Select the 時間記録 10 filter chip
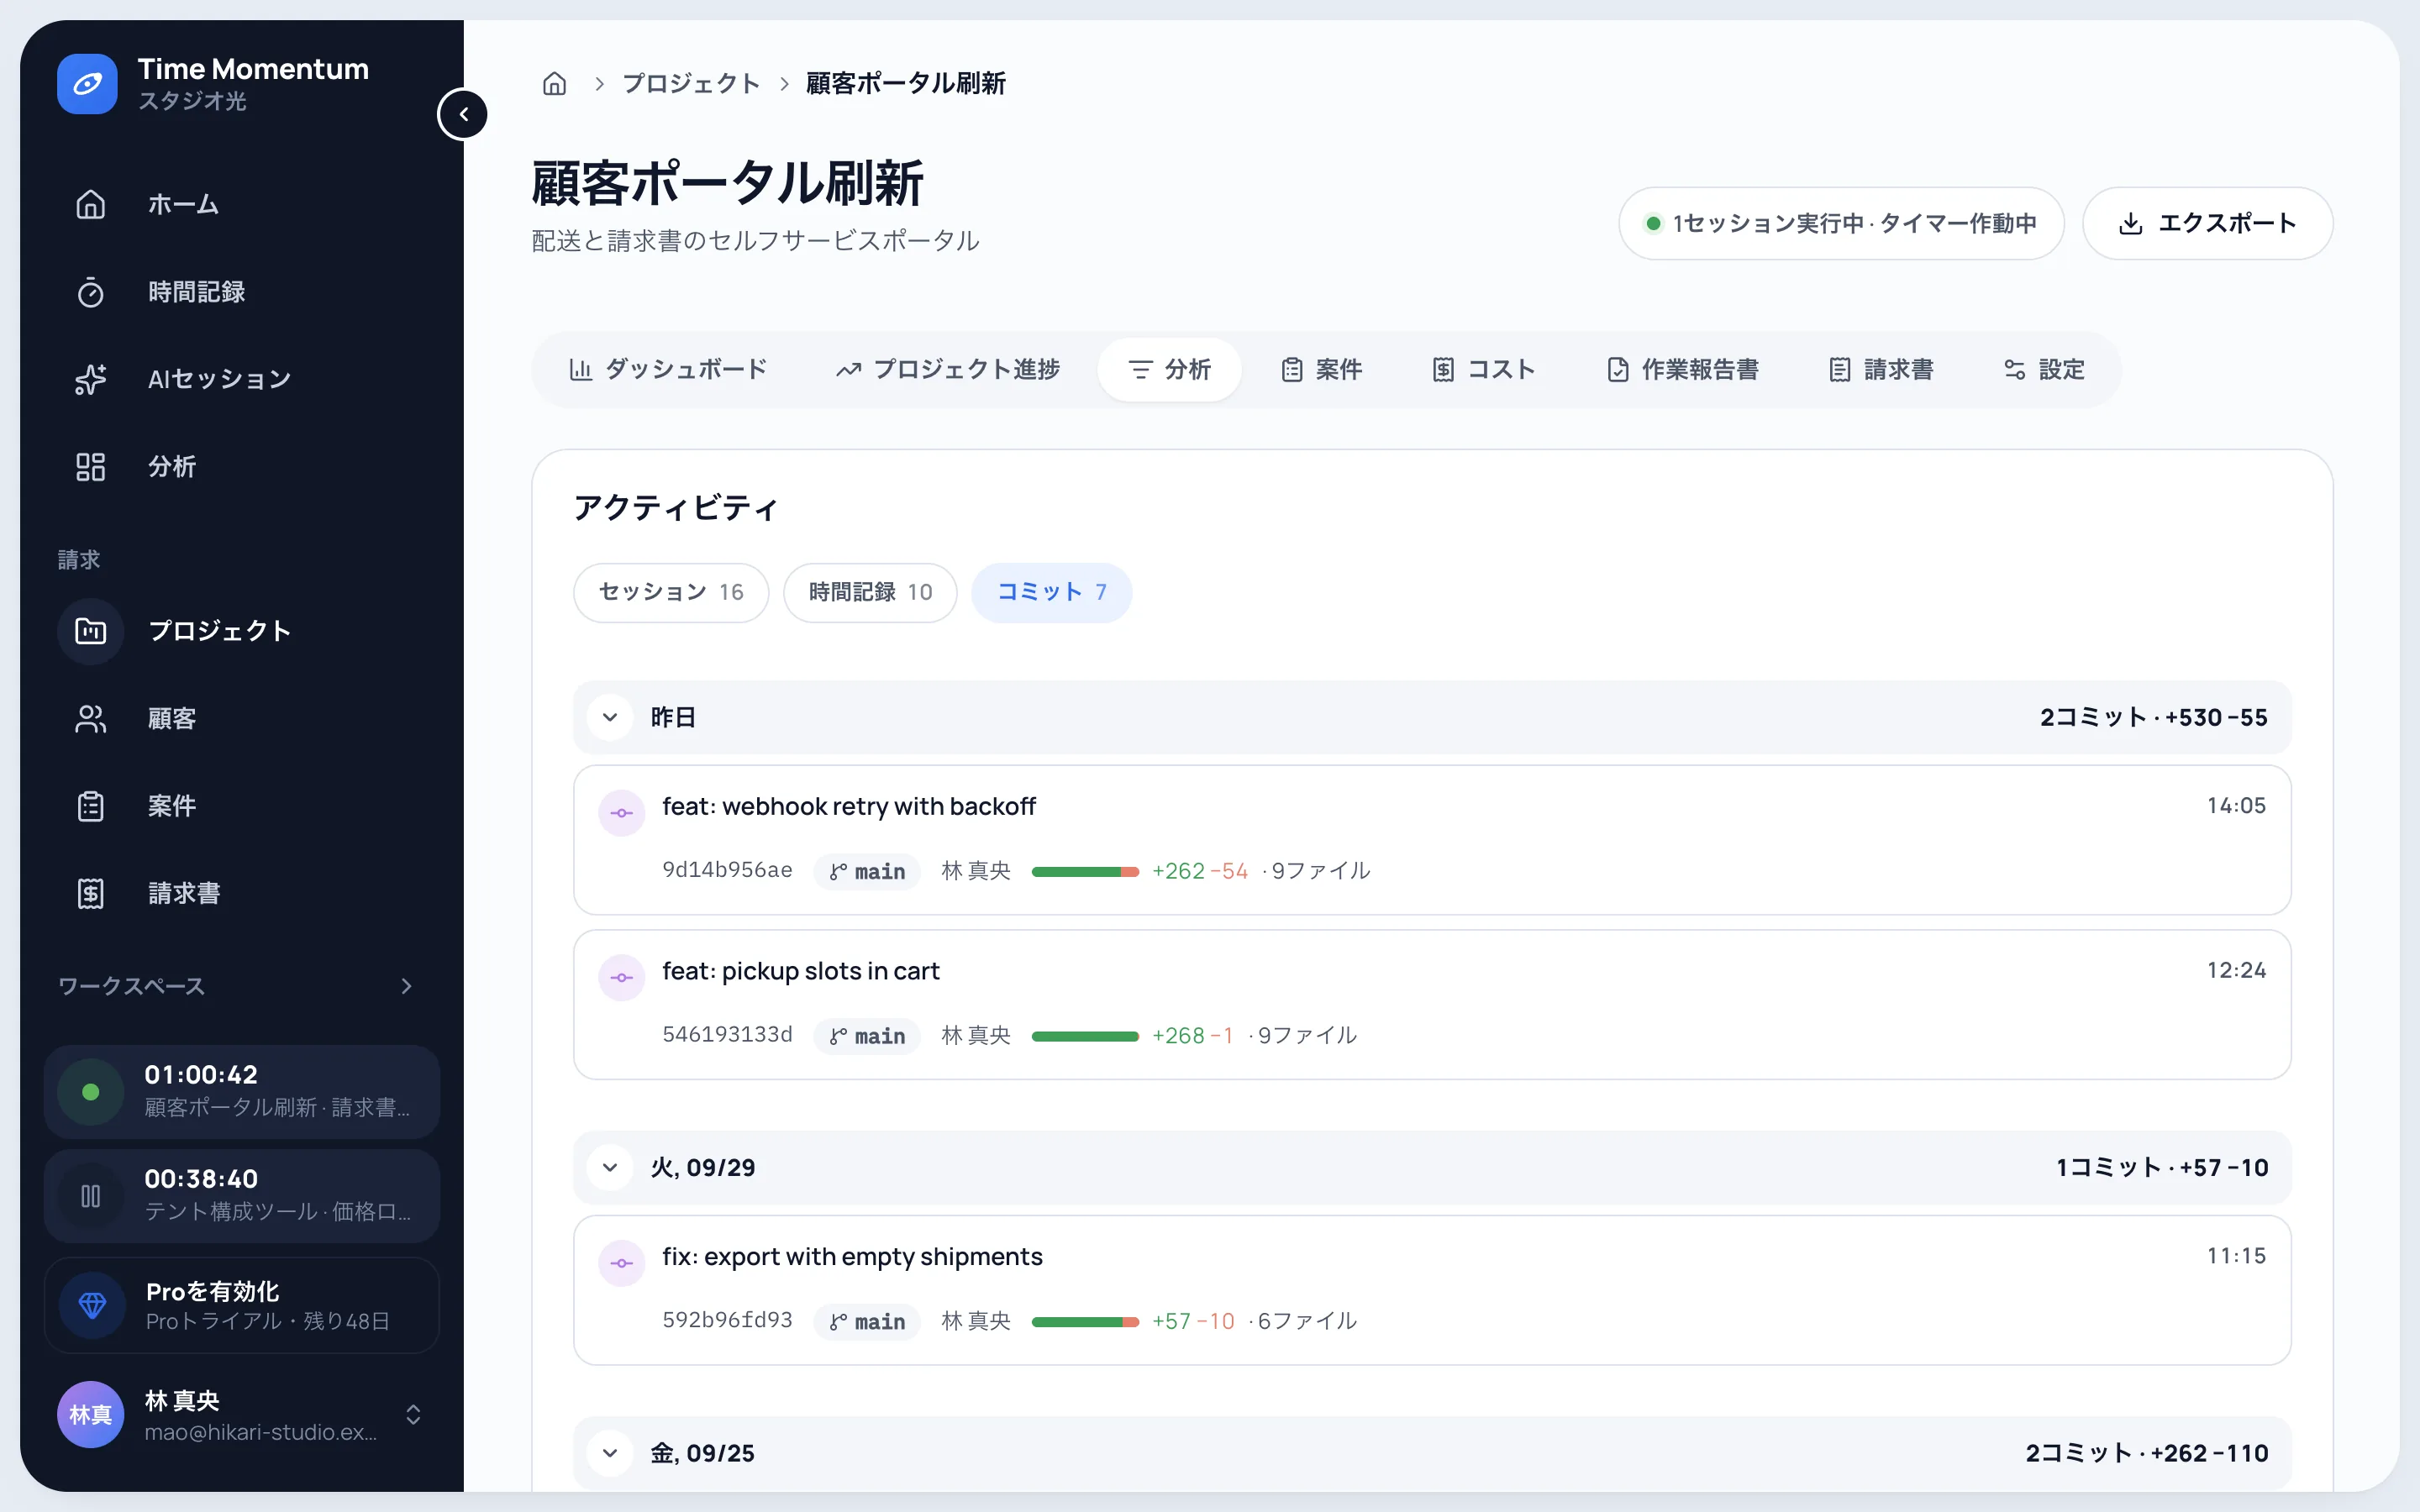The image size is (2420, 1512). [870, 592]
